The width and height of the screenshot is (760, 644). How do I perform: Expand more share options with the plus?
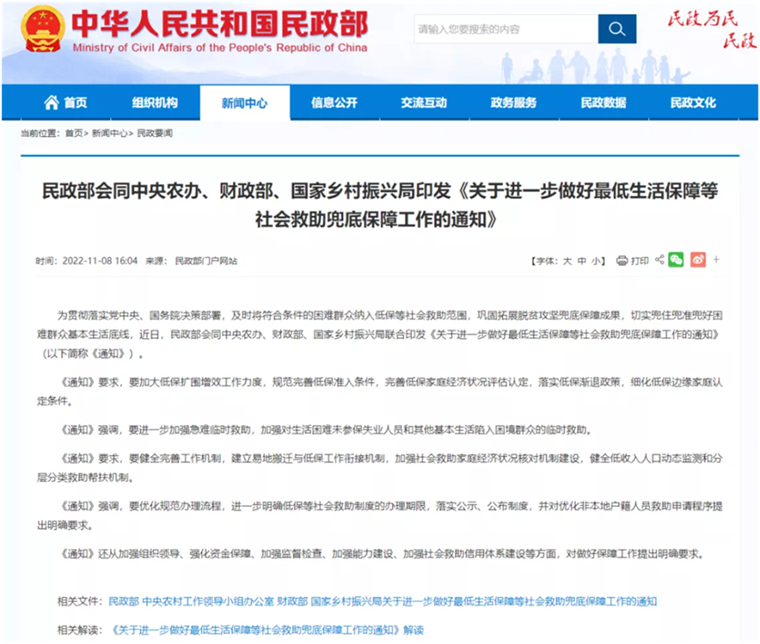click(716, 260)
